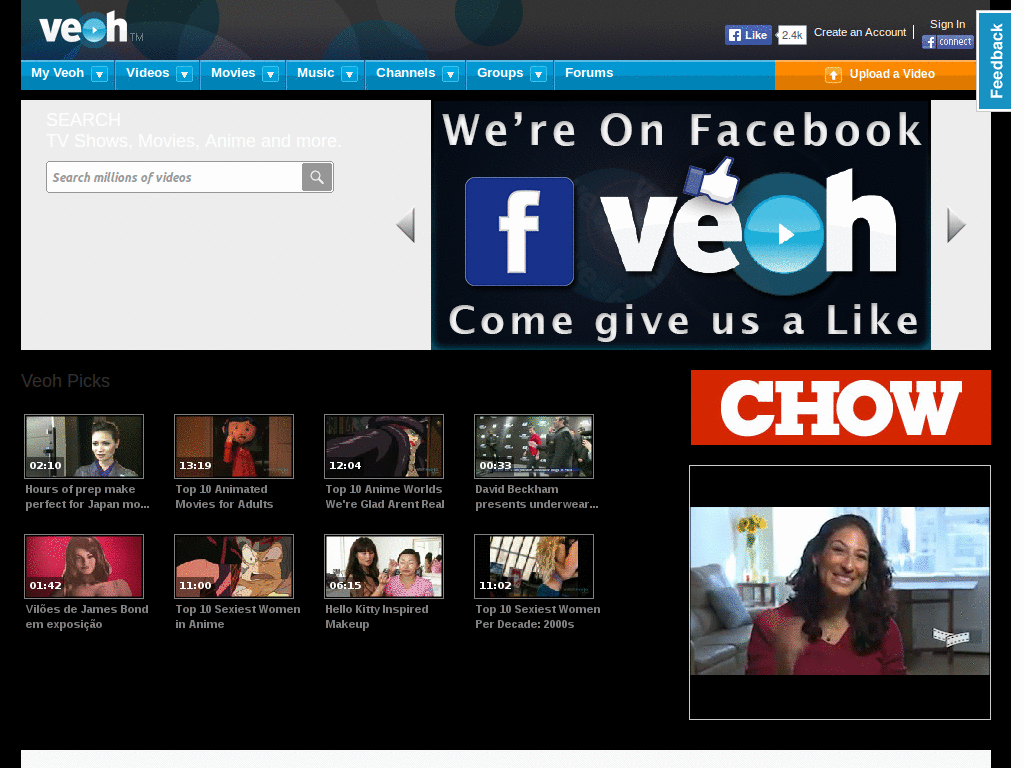Open the My Veoh menu
Viewport: 1024px width, 768px height.
pos(57,73)
